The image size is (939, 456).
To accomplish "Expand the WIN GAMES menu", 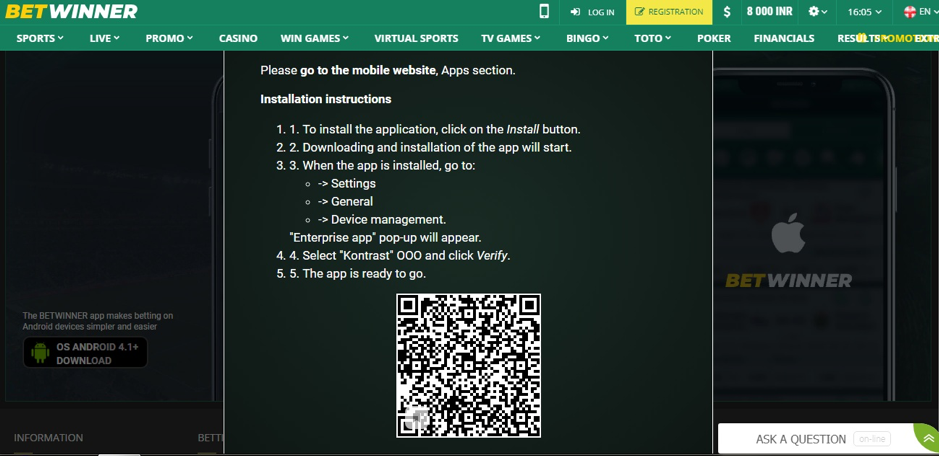I will point(314,38).
